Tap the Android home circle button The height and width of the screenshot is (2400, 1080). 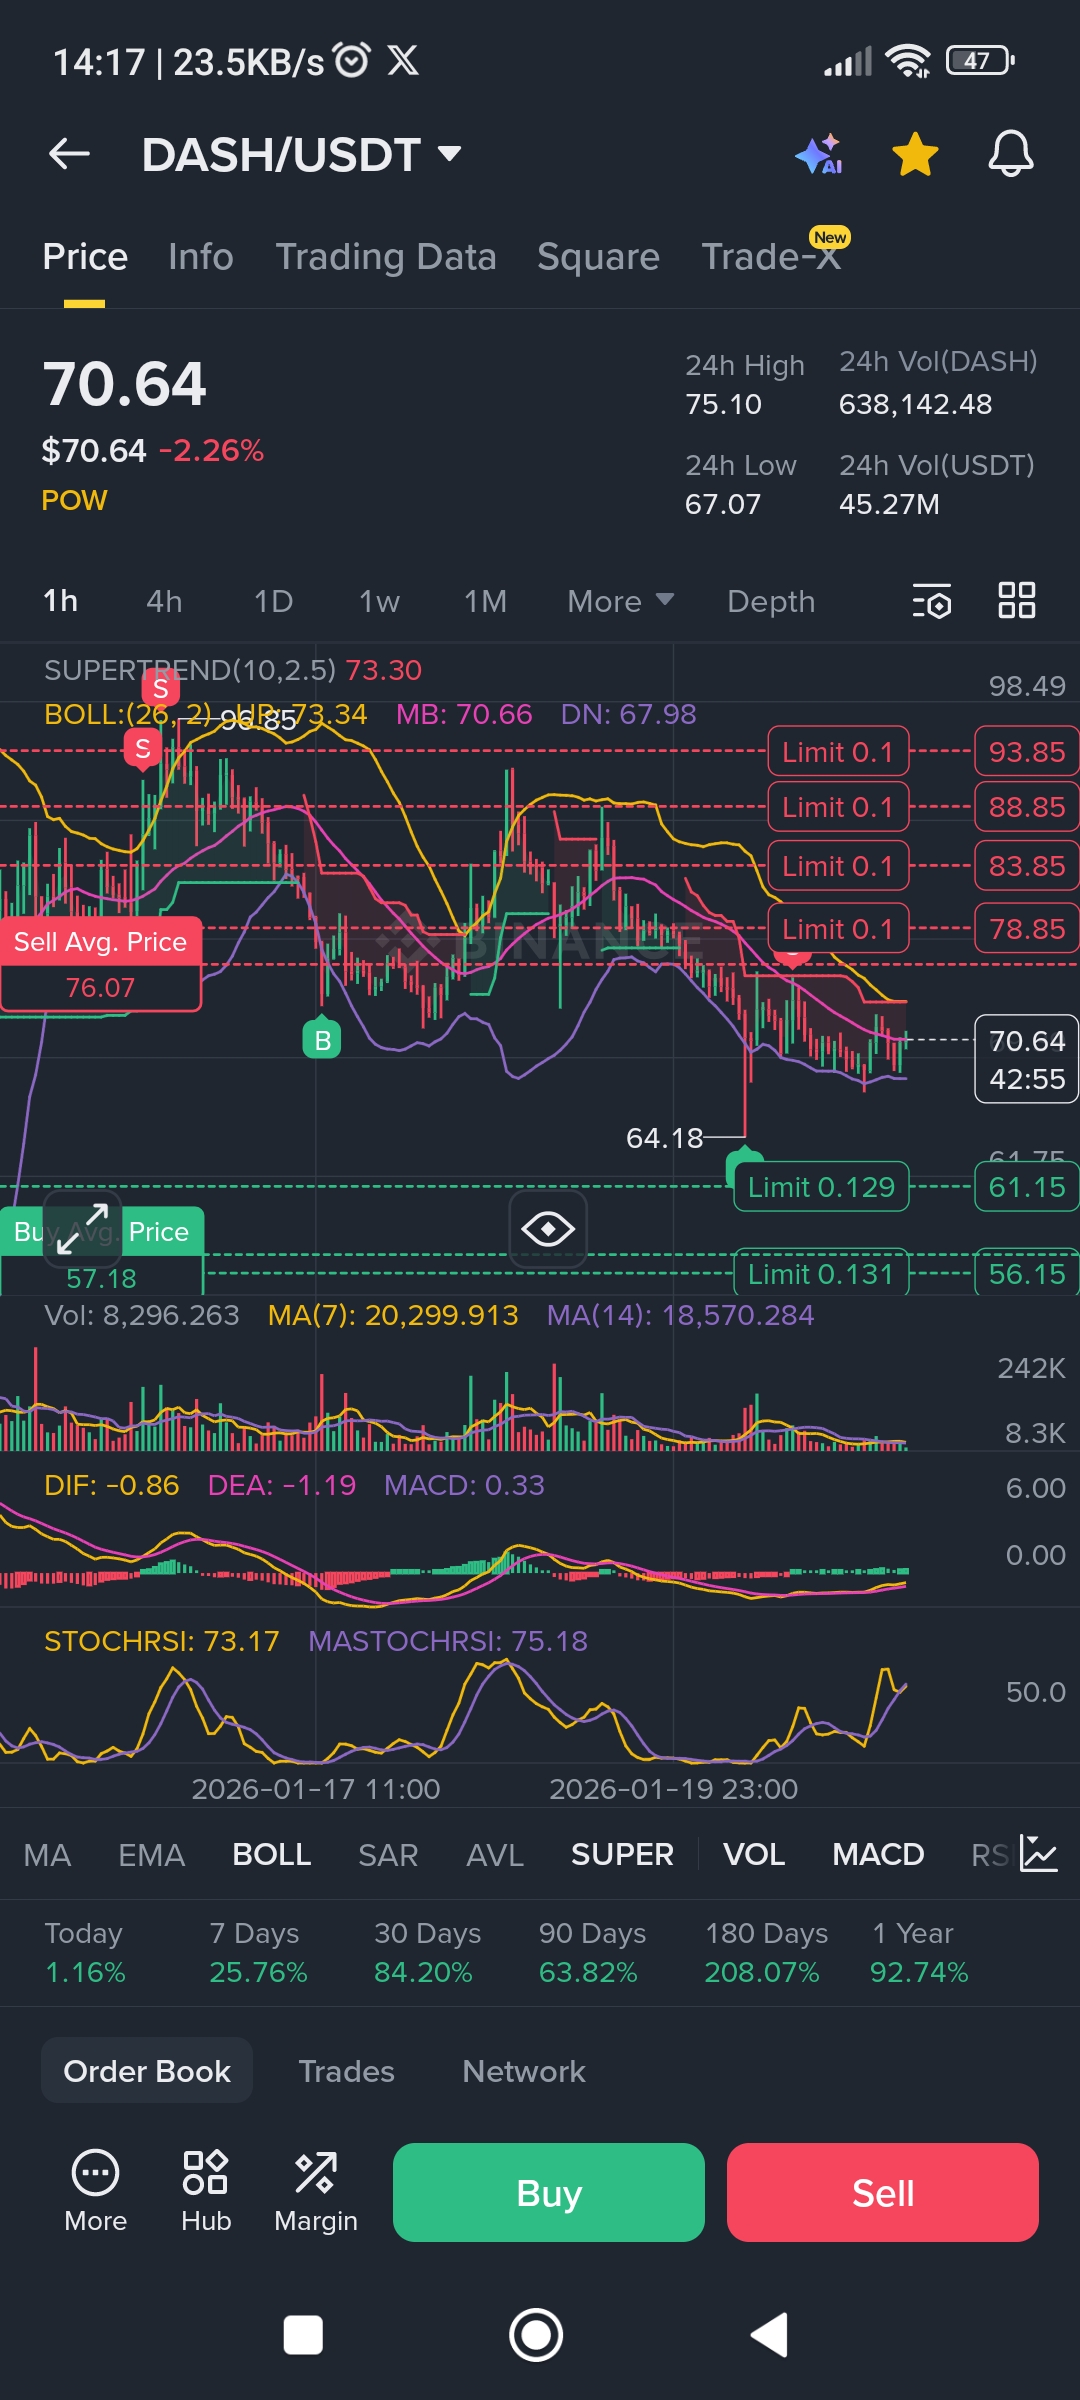pyautogui.click(x=536, y=2335)
